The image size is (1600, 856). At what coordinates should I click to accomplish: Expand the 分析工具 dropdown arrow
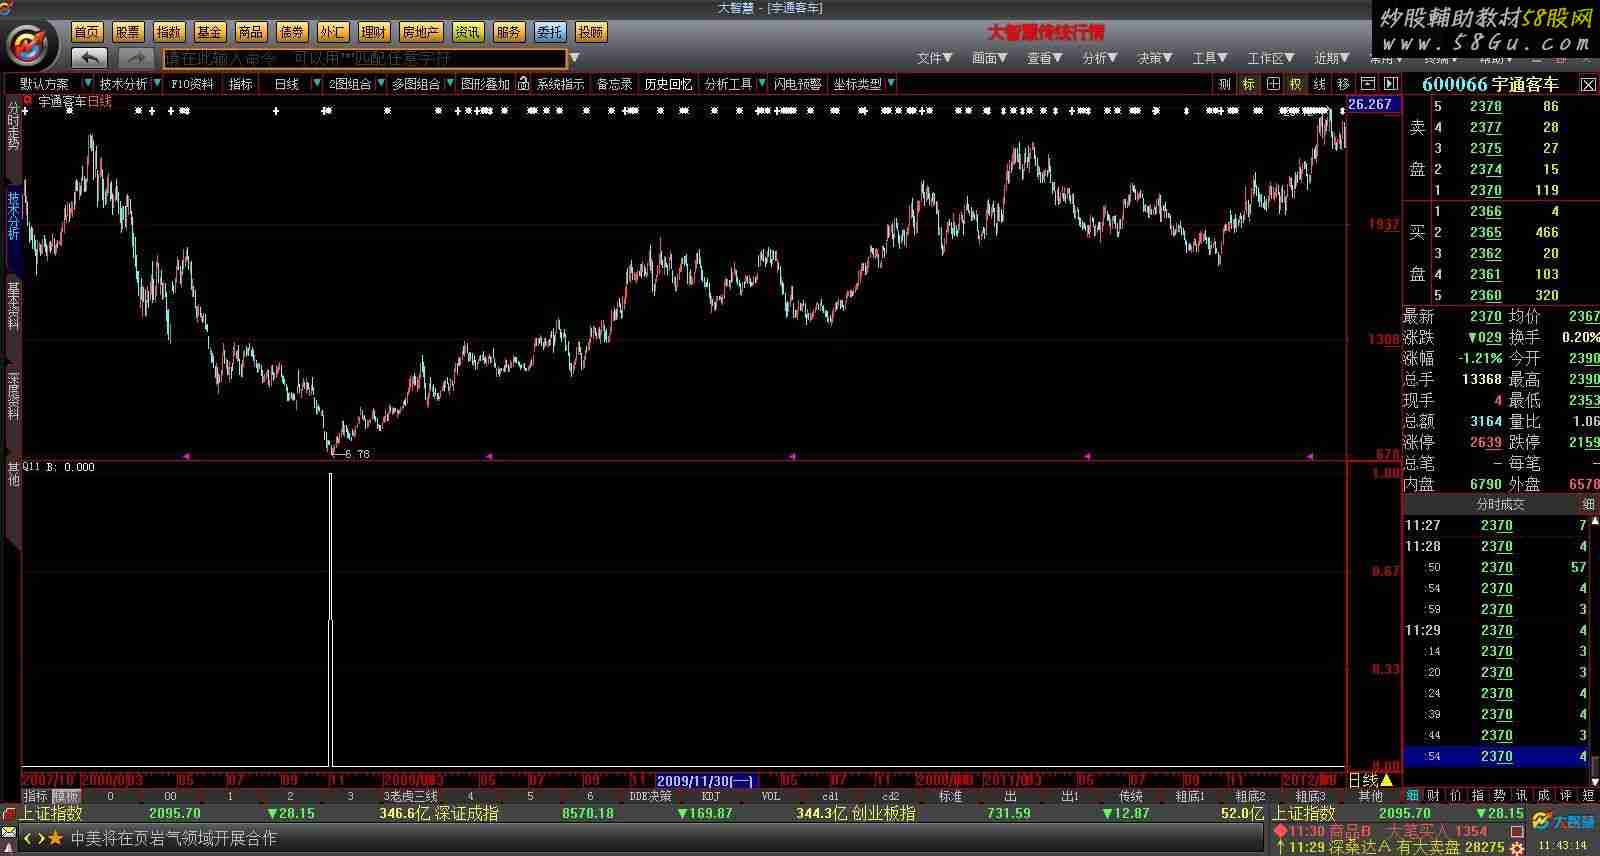click(762, 83)
